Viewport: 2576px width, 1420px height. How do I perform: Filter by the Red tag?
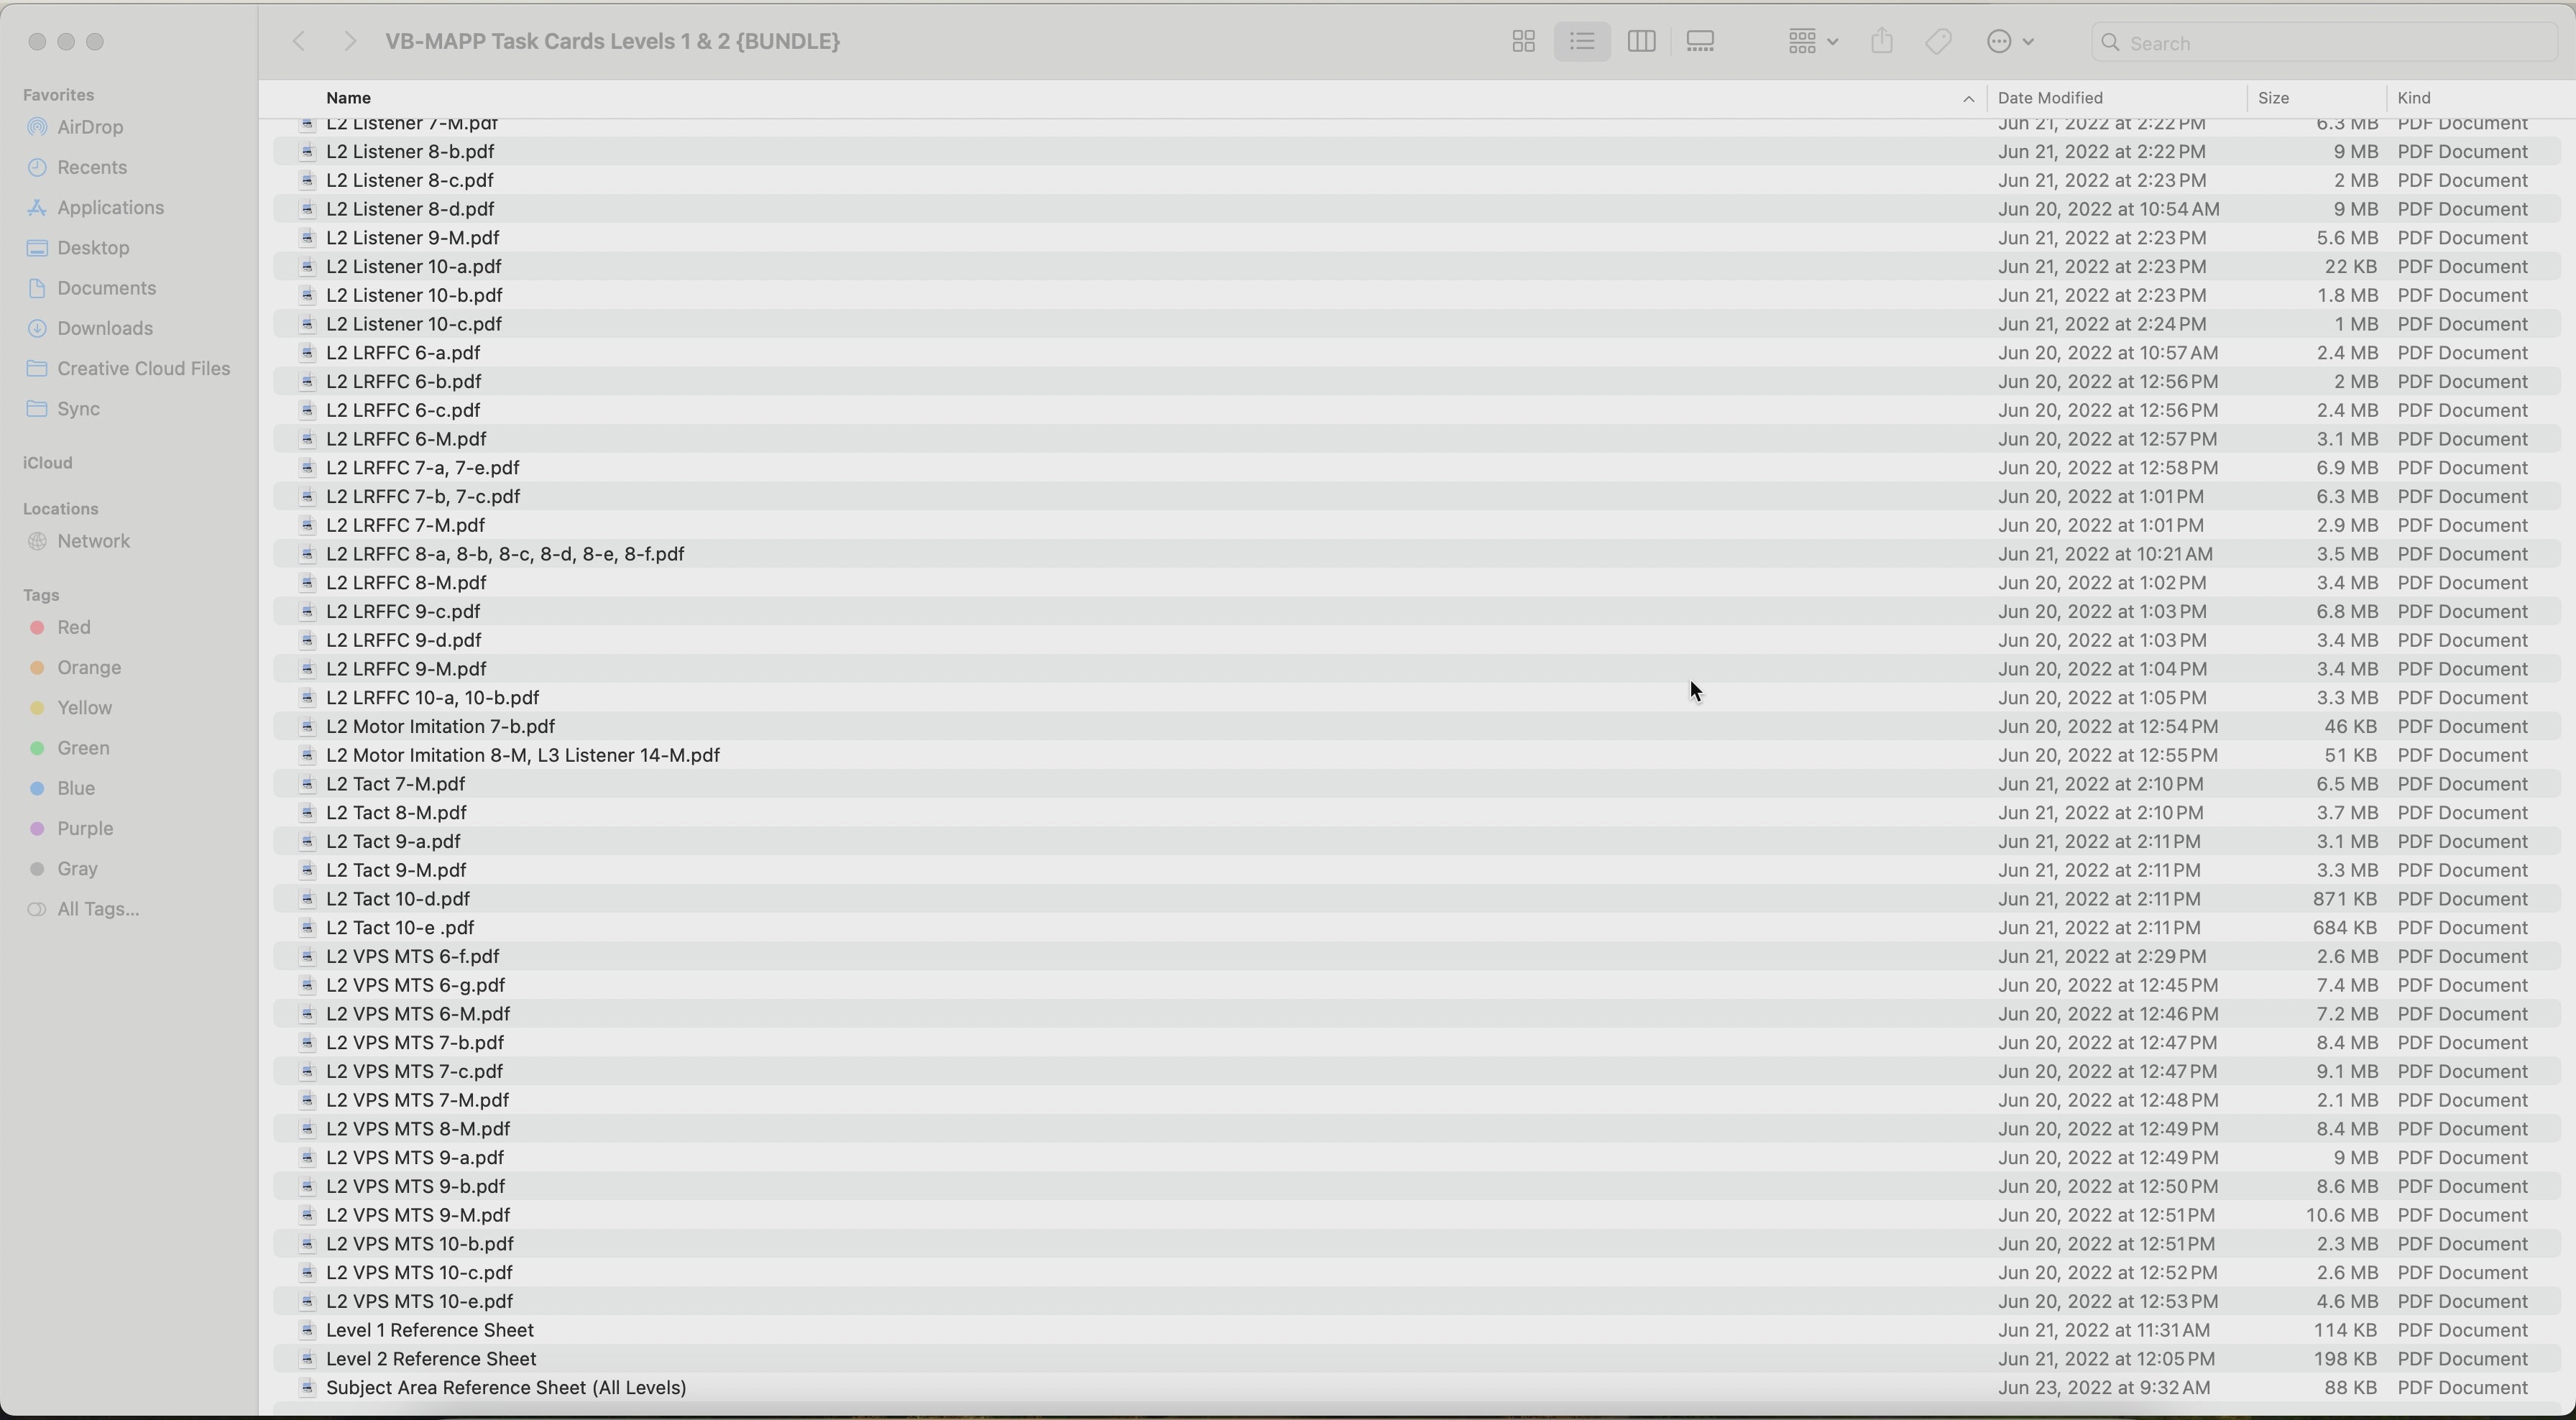(74, 627)
